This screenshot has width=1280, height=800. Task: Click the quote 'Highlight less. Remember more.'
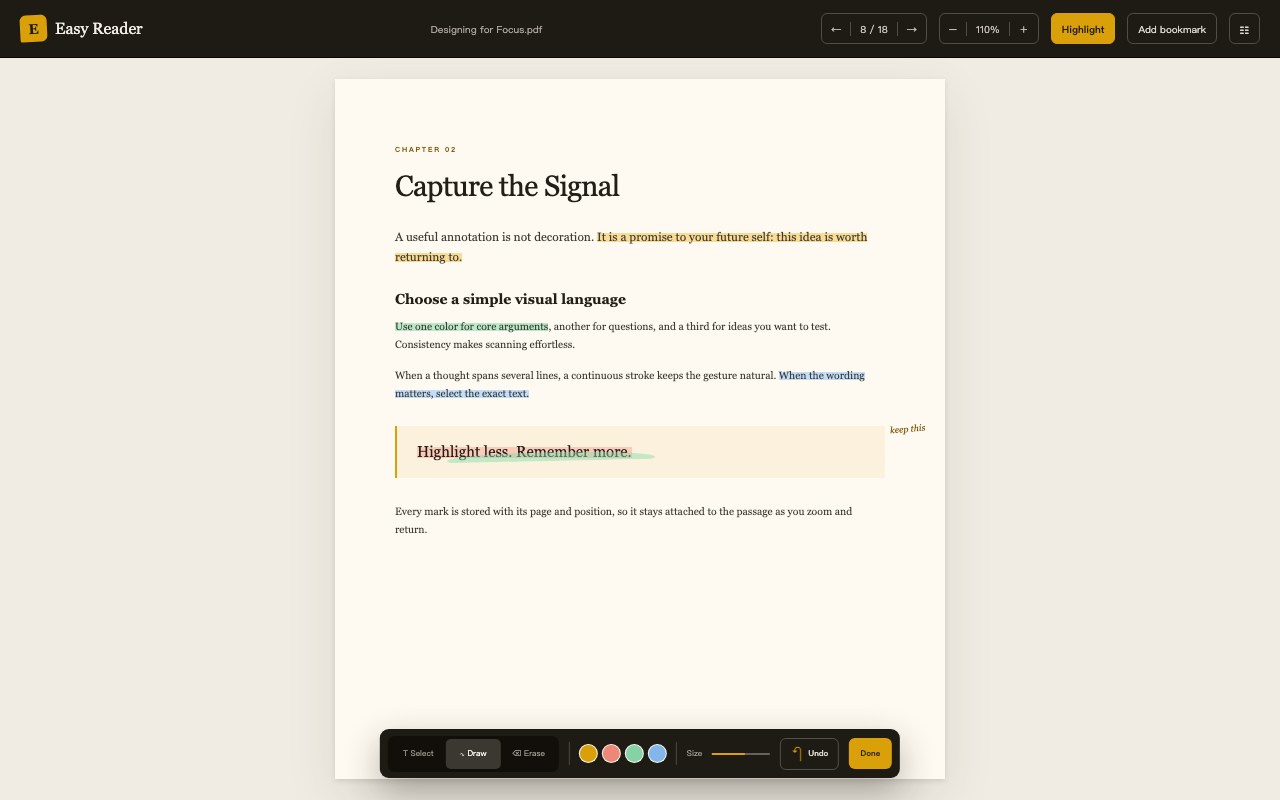click(x=524, y=452)
